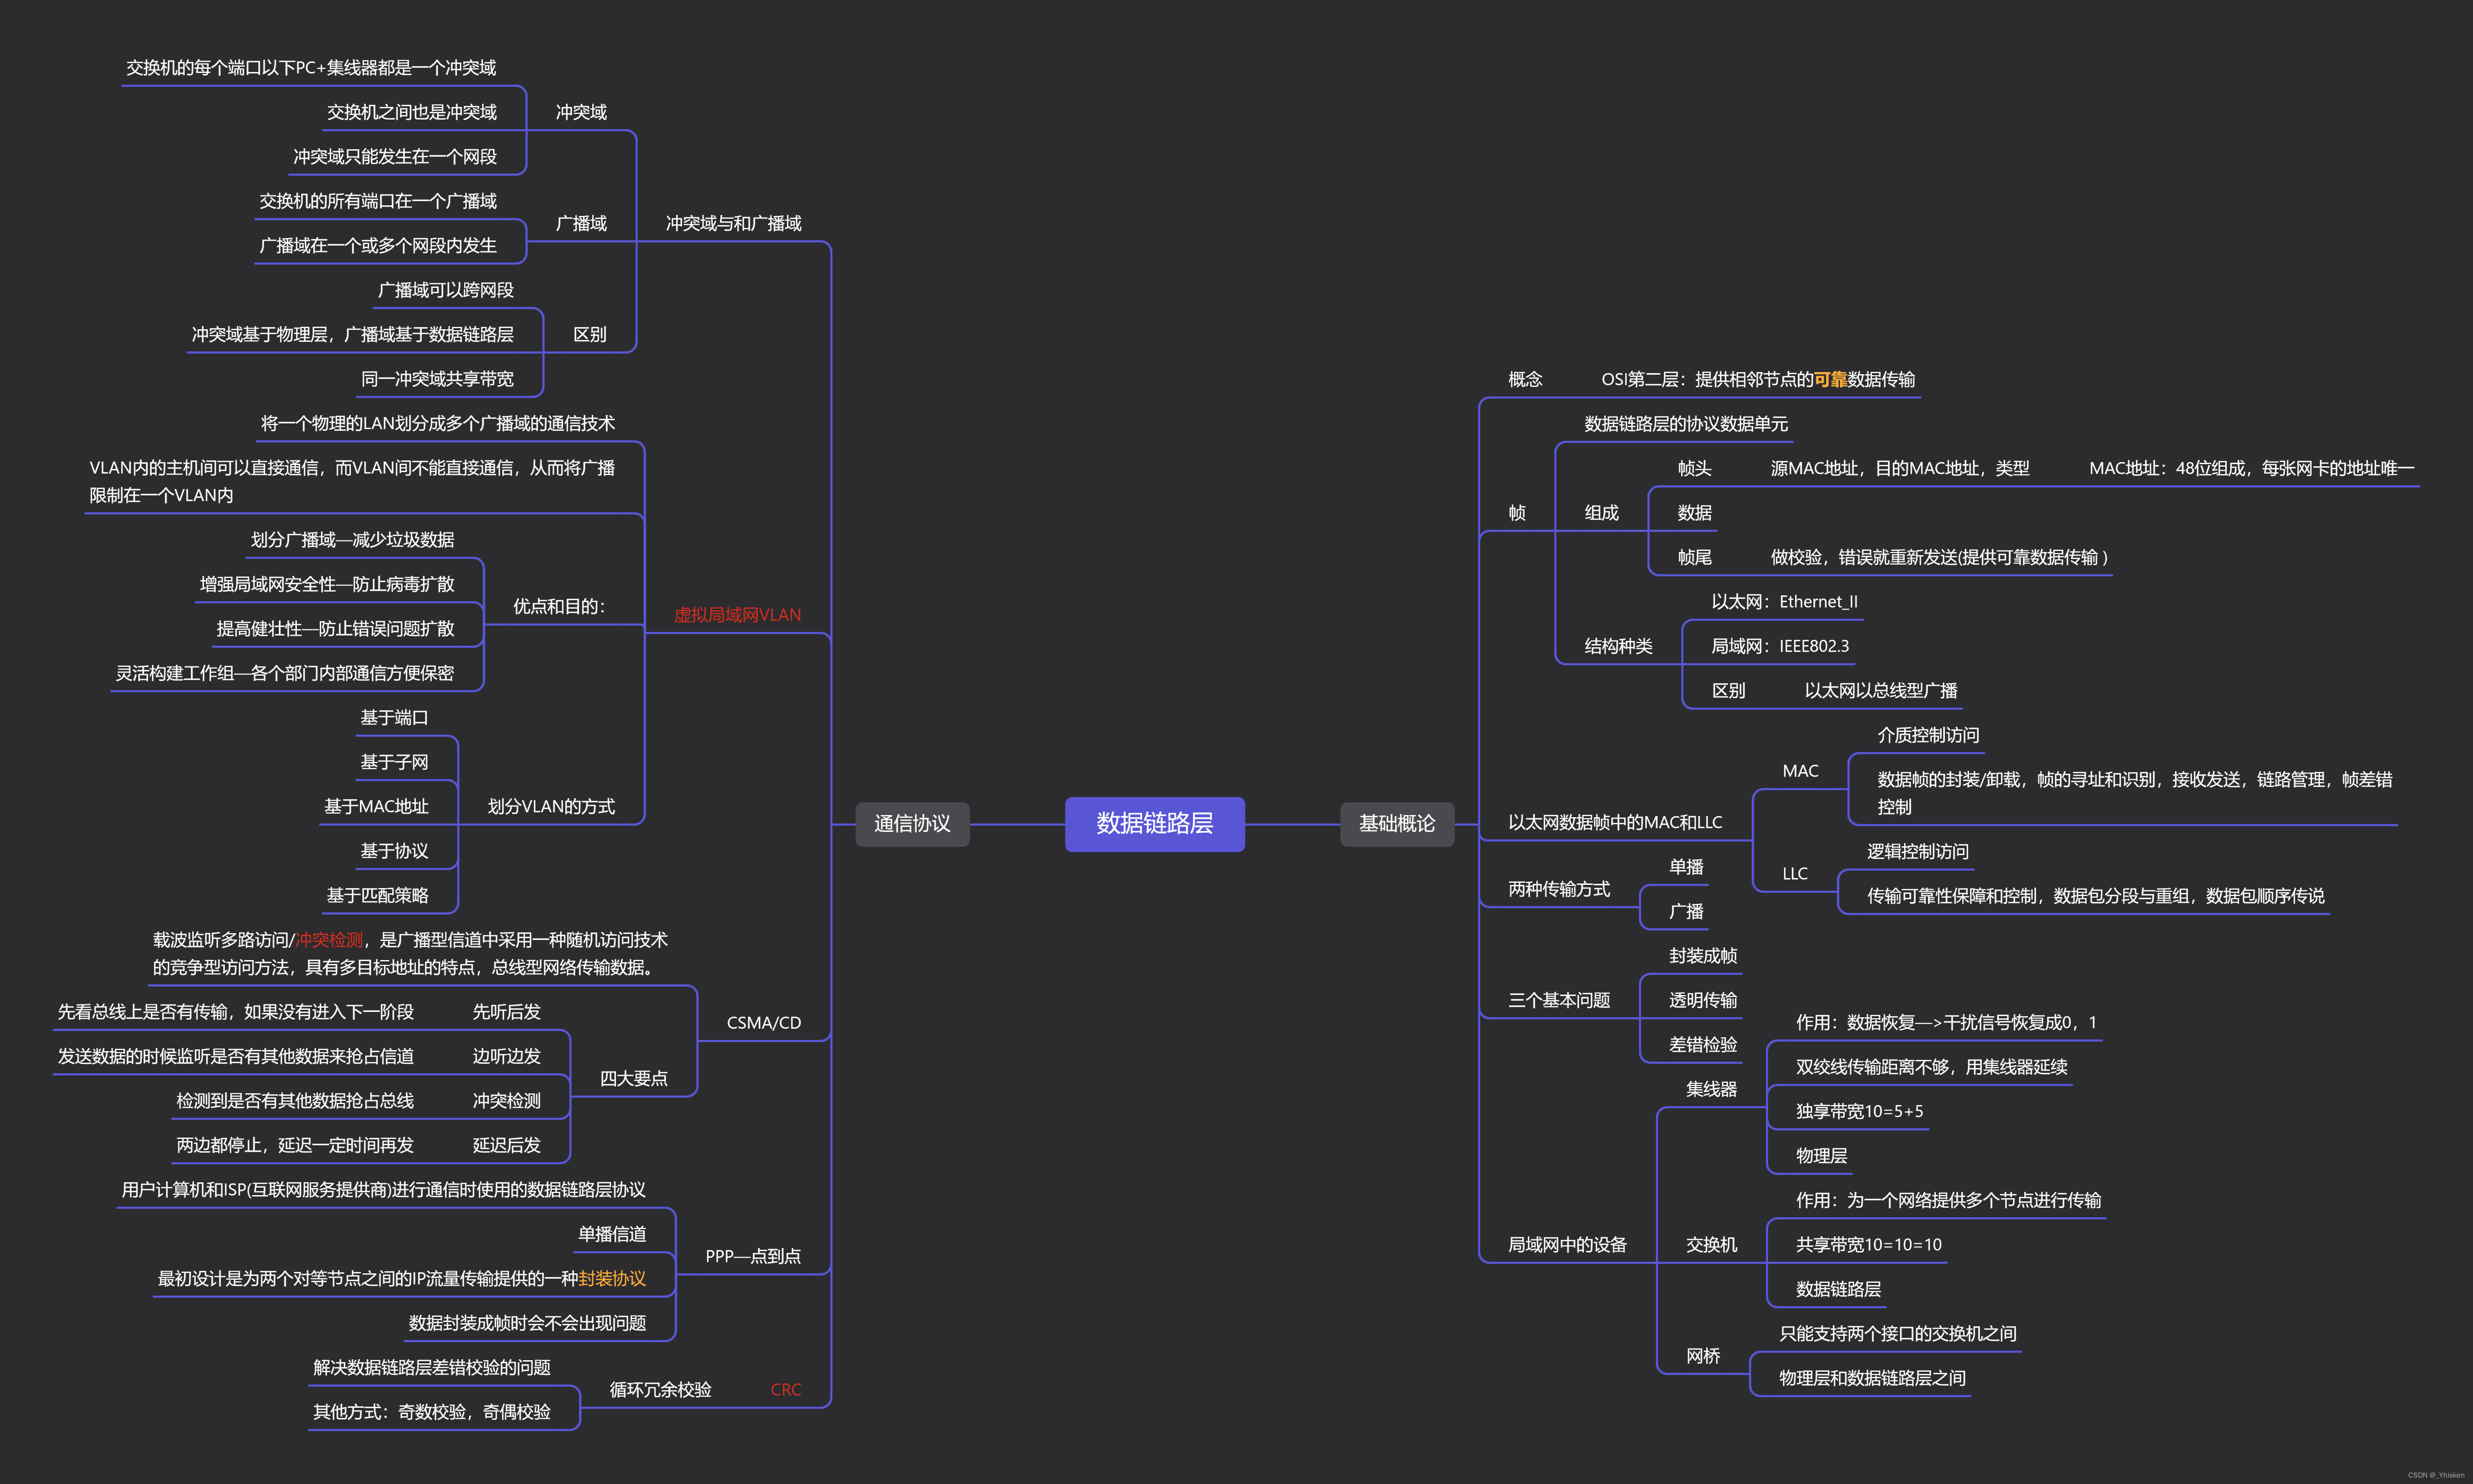Click 延迟后发 item
This screenshot has height=1484, width=2473.
(507, 1145)
